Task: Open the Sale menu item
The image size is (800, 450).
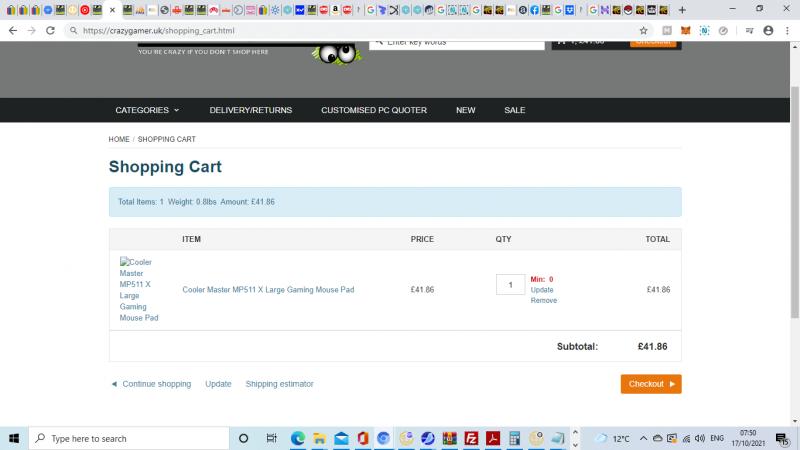Action: [514, 110]
